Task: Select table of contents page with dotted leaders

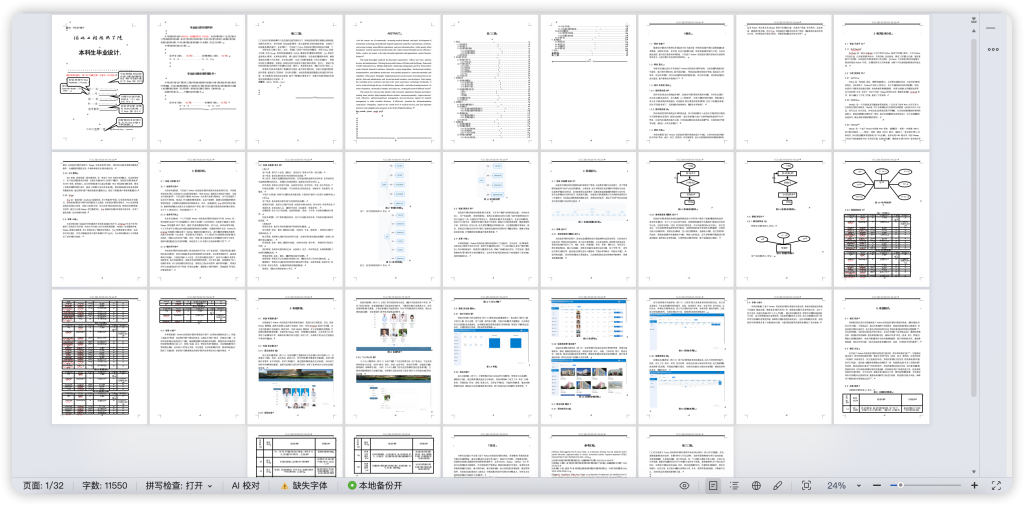Action: point(490,82)
